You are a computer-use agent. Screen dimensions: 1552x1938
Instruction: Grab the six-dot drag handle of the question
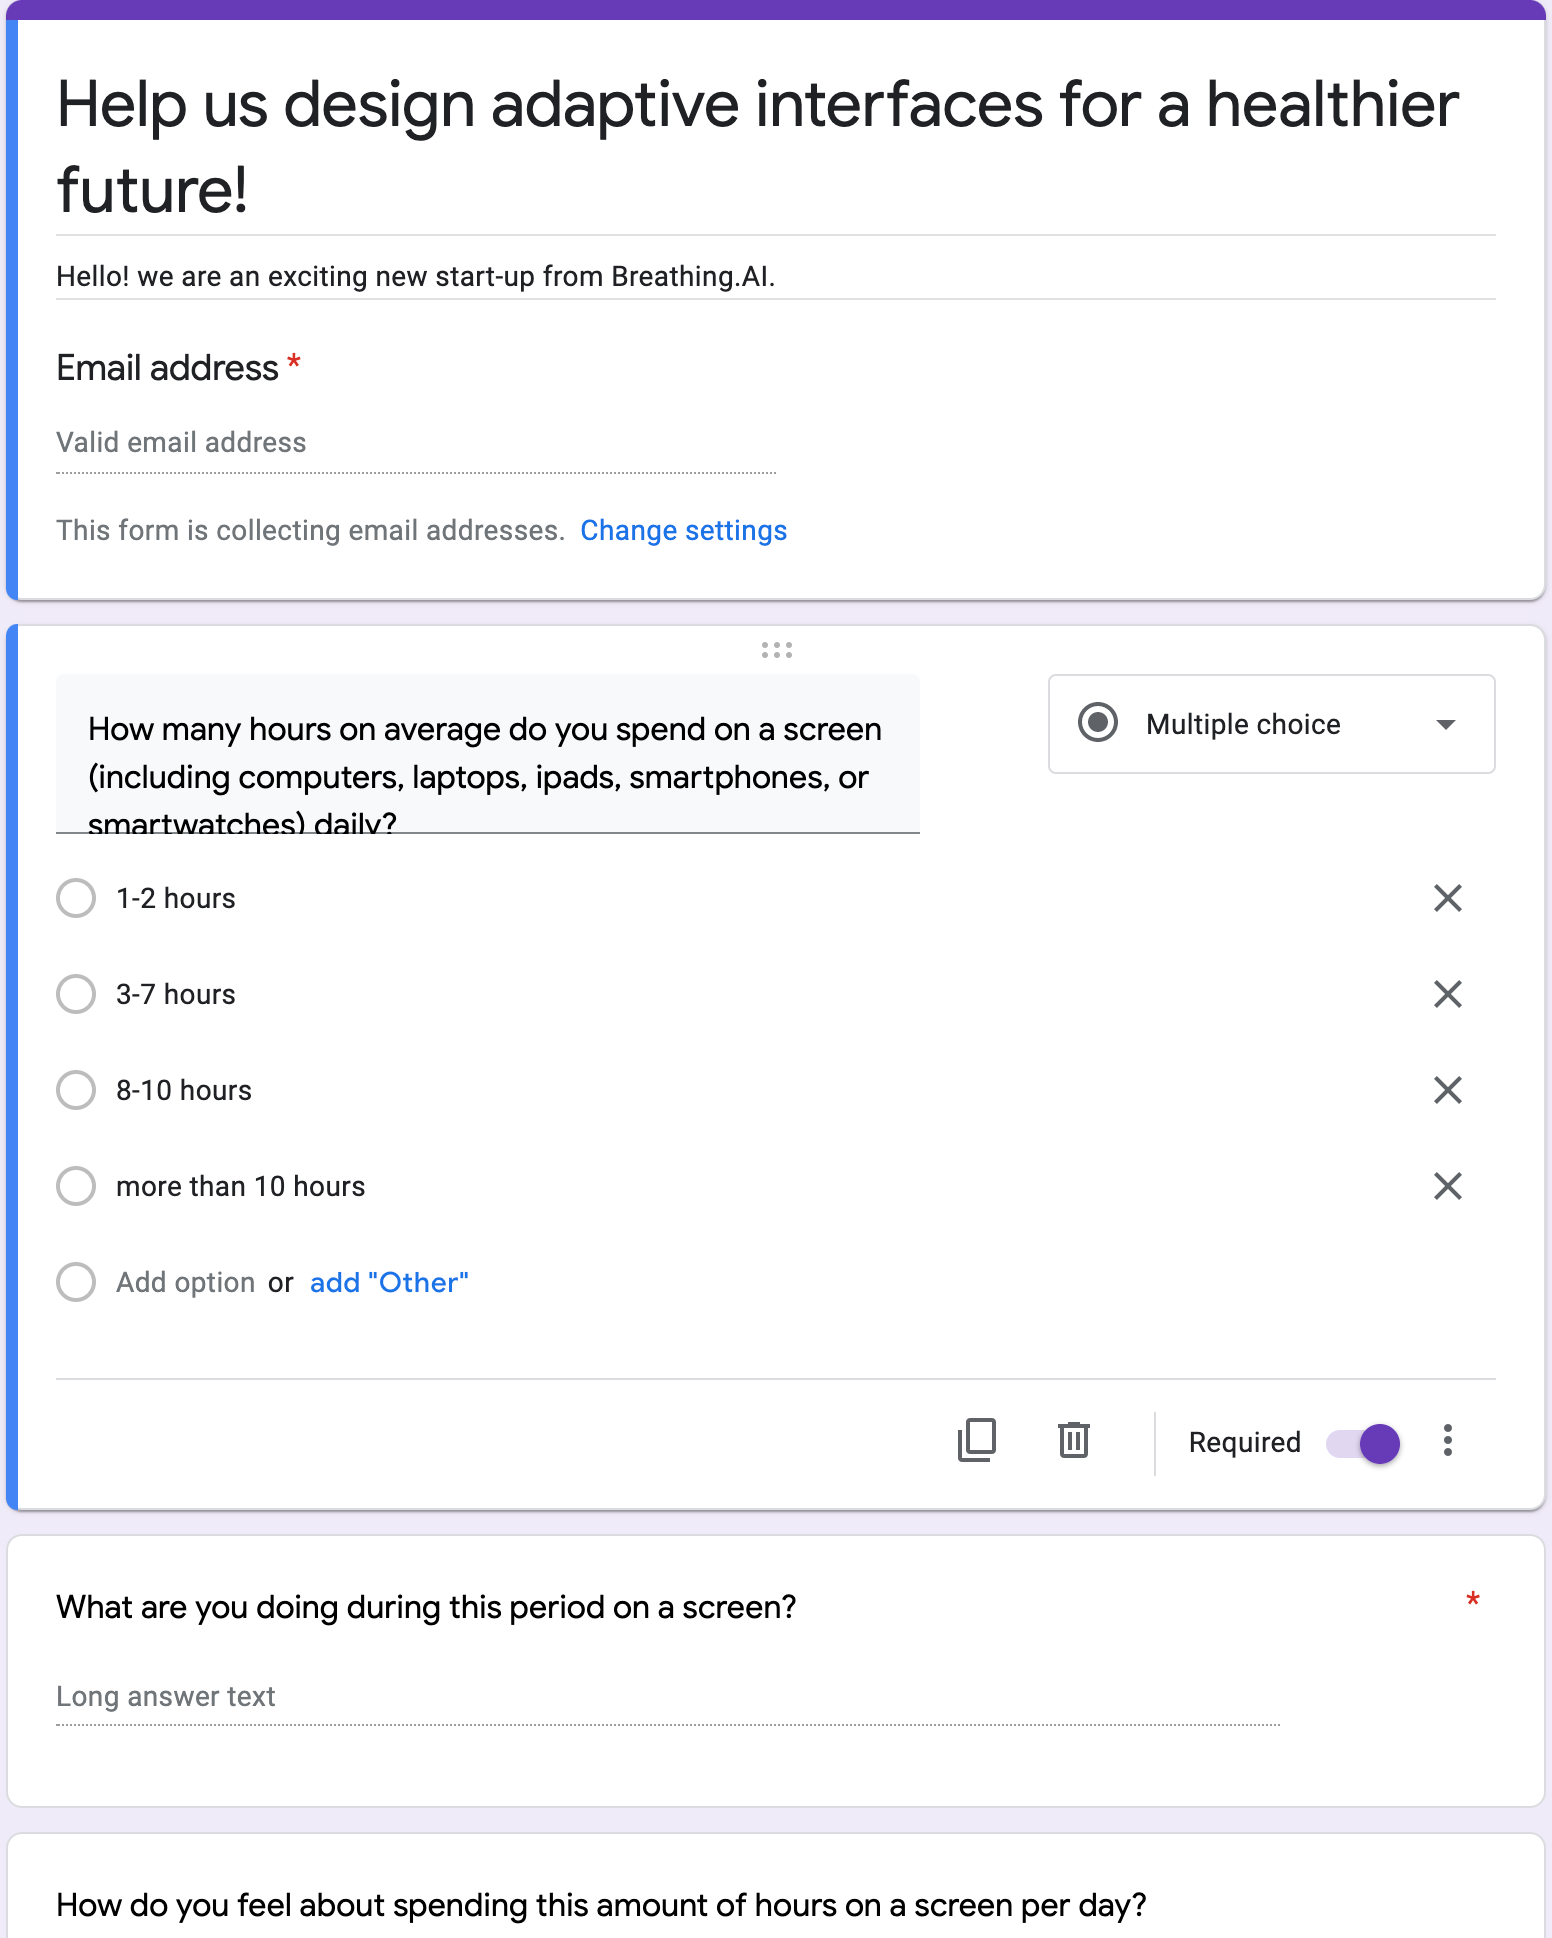click(776, 650)
